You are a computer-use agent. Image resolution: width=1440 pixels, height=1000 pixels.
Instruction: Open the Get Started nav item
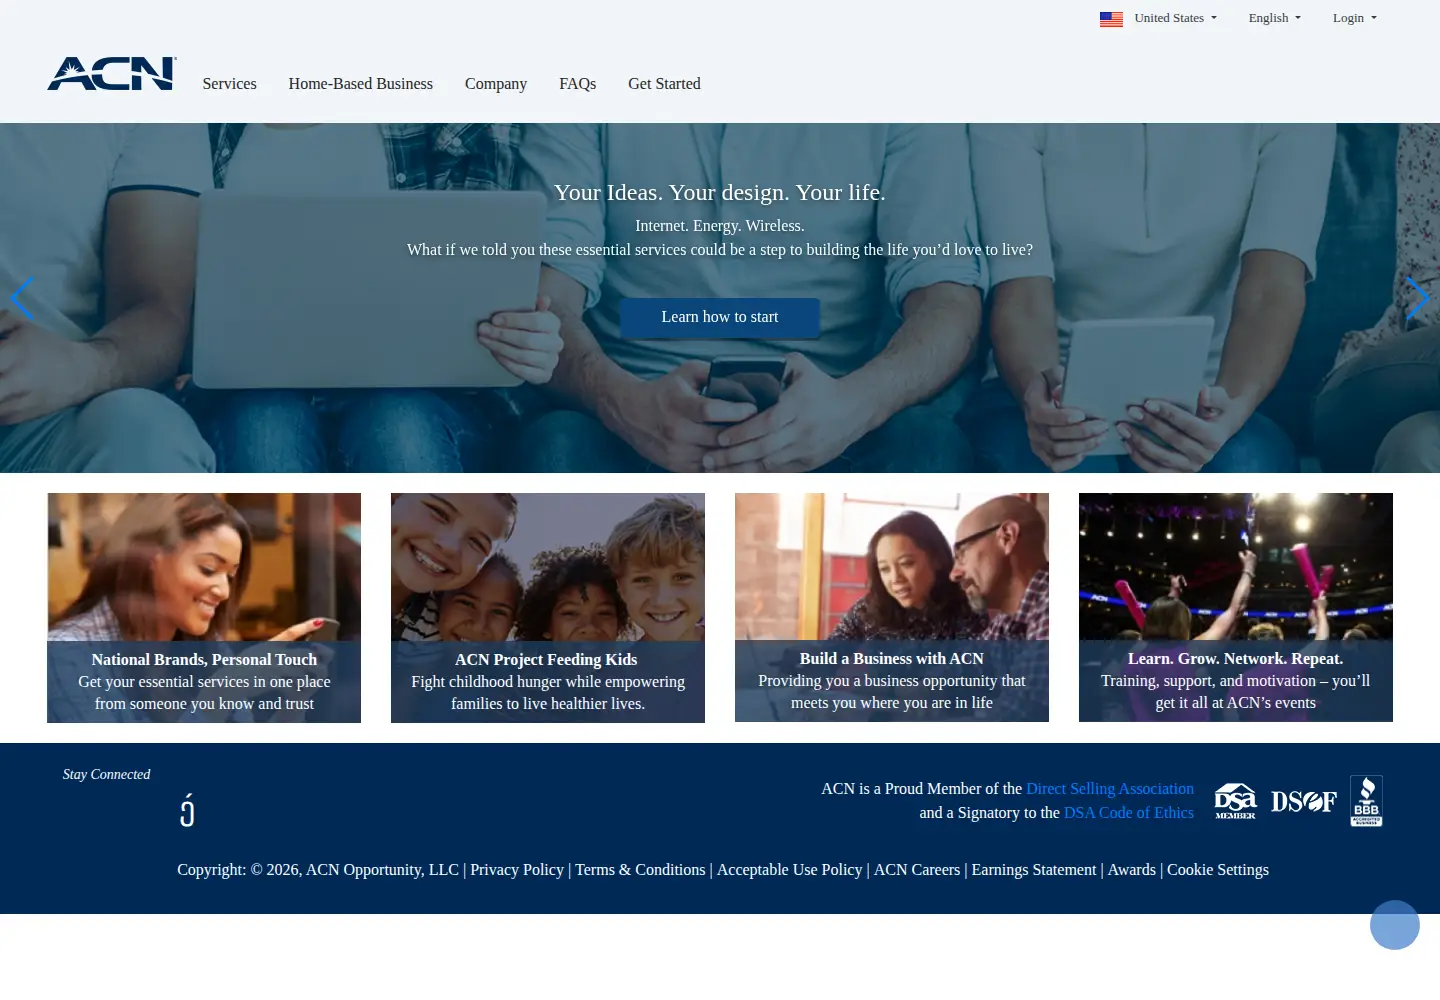pyautogui.click(x=664, y=84)
